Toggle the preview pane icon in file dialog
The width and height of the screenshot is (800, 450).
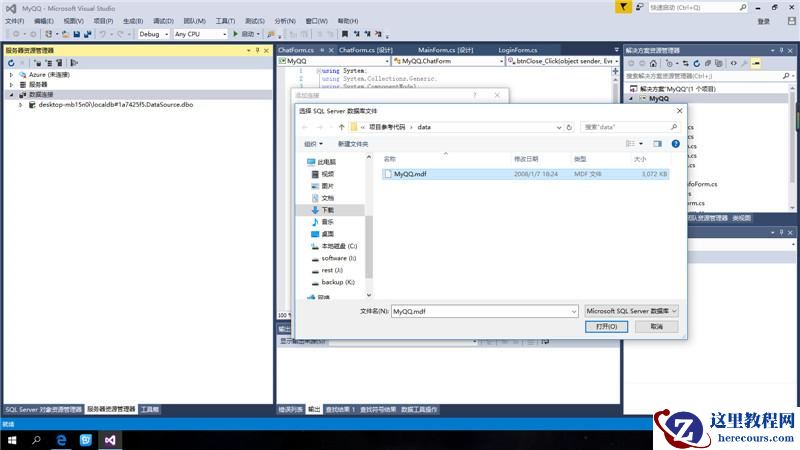[x=657, y=143]
